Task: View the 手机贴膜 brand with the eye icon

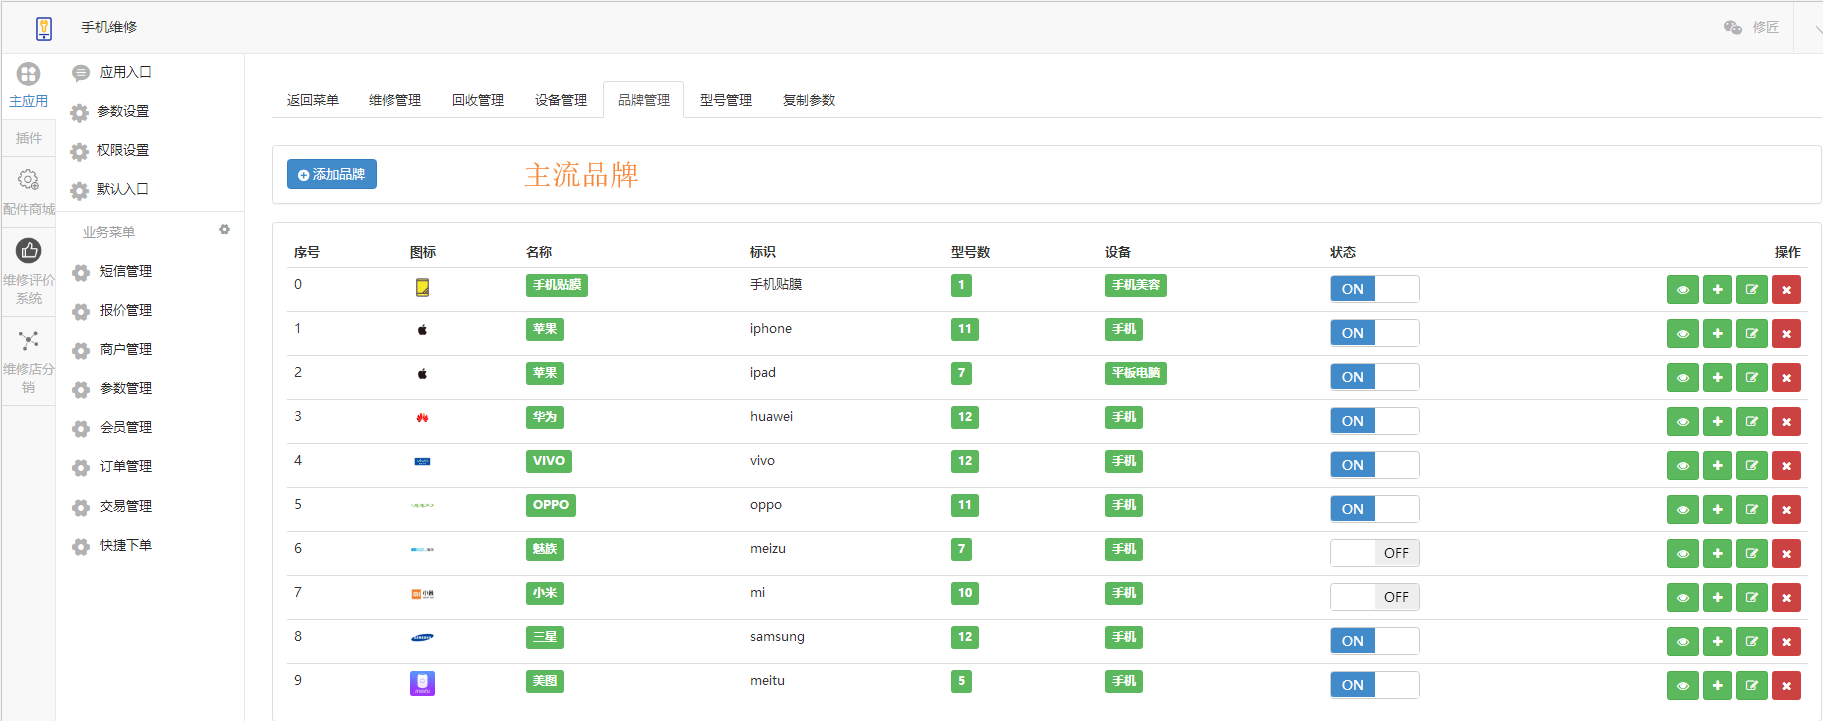Action: tap(1683, 290)
